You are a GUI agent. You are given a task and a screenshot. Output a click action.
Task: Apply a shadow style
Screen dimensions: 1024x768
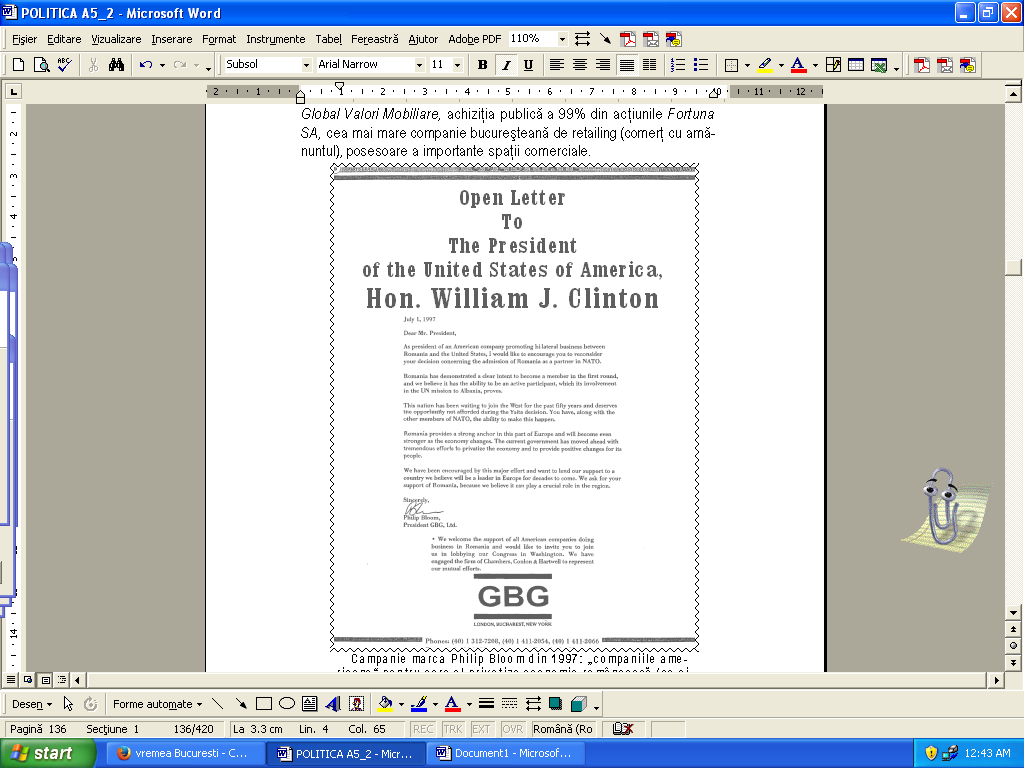556,703
